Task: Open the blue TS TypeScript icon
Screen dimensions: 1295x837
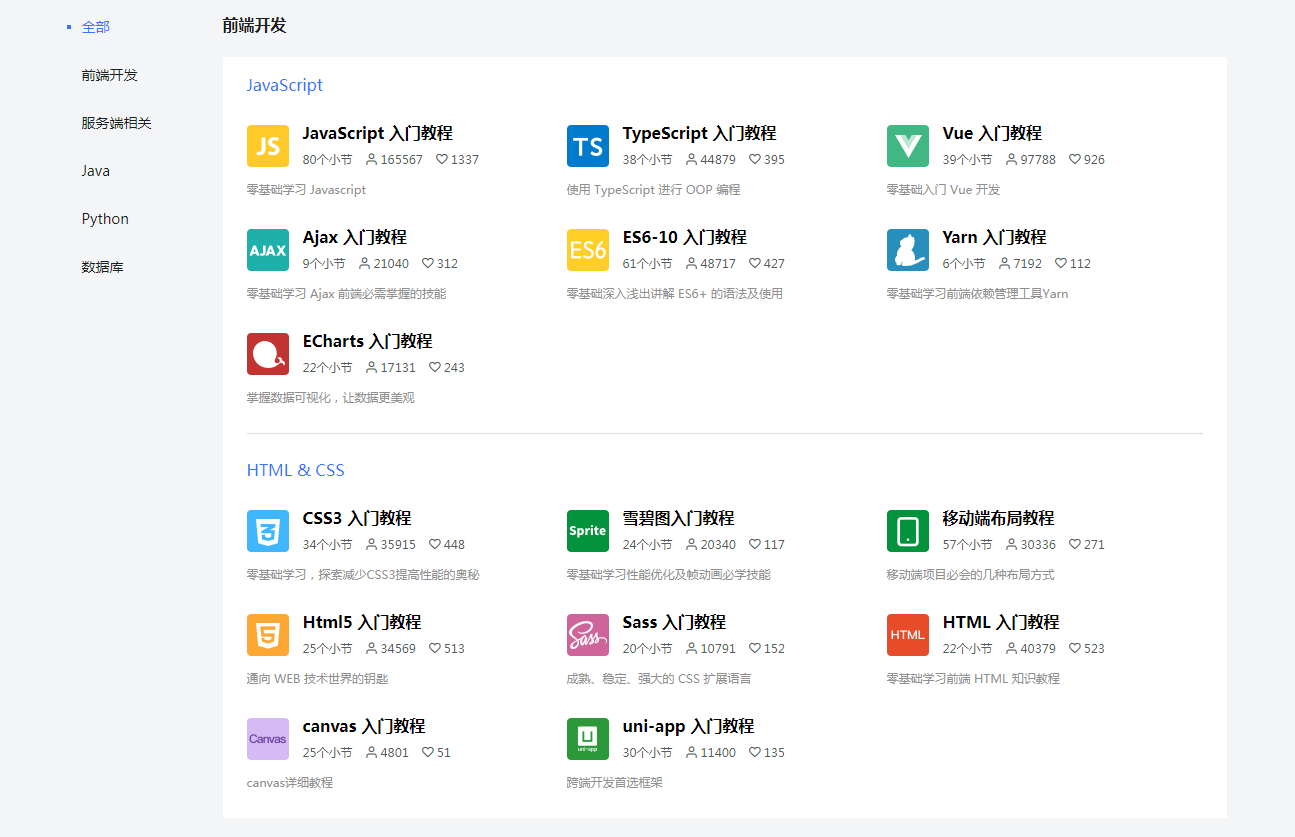Action: (x=587, y=146)
